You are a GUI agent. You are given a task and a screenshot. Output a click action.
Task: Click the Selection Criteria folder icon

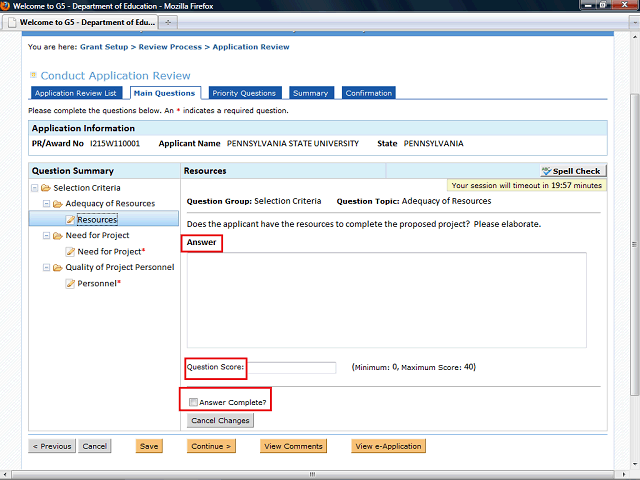[46, 188]
